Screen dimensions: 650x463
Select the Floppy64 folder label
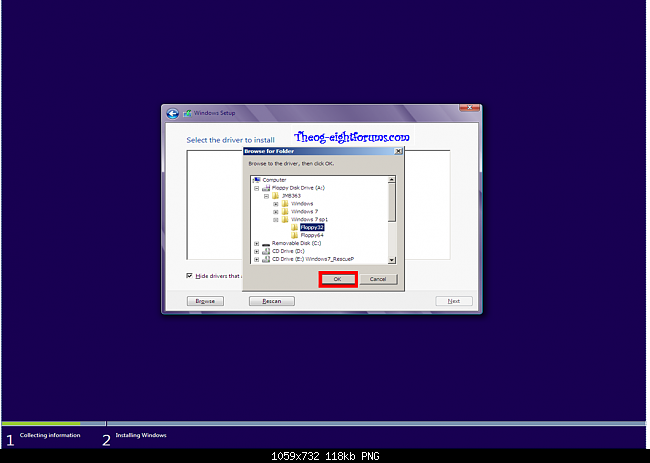[312, 235]
